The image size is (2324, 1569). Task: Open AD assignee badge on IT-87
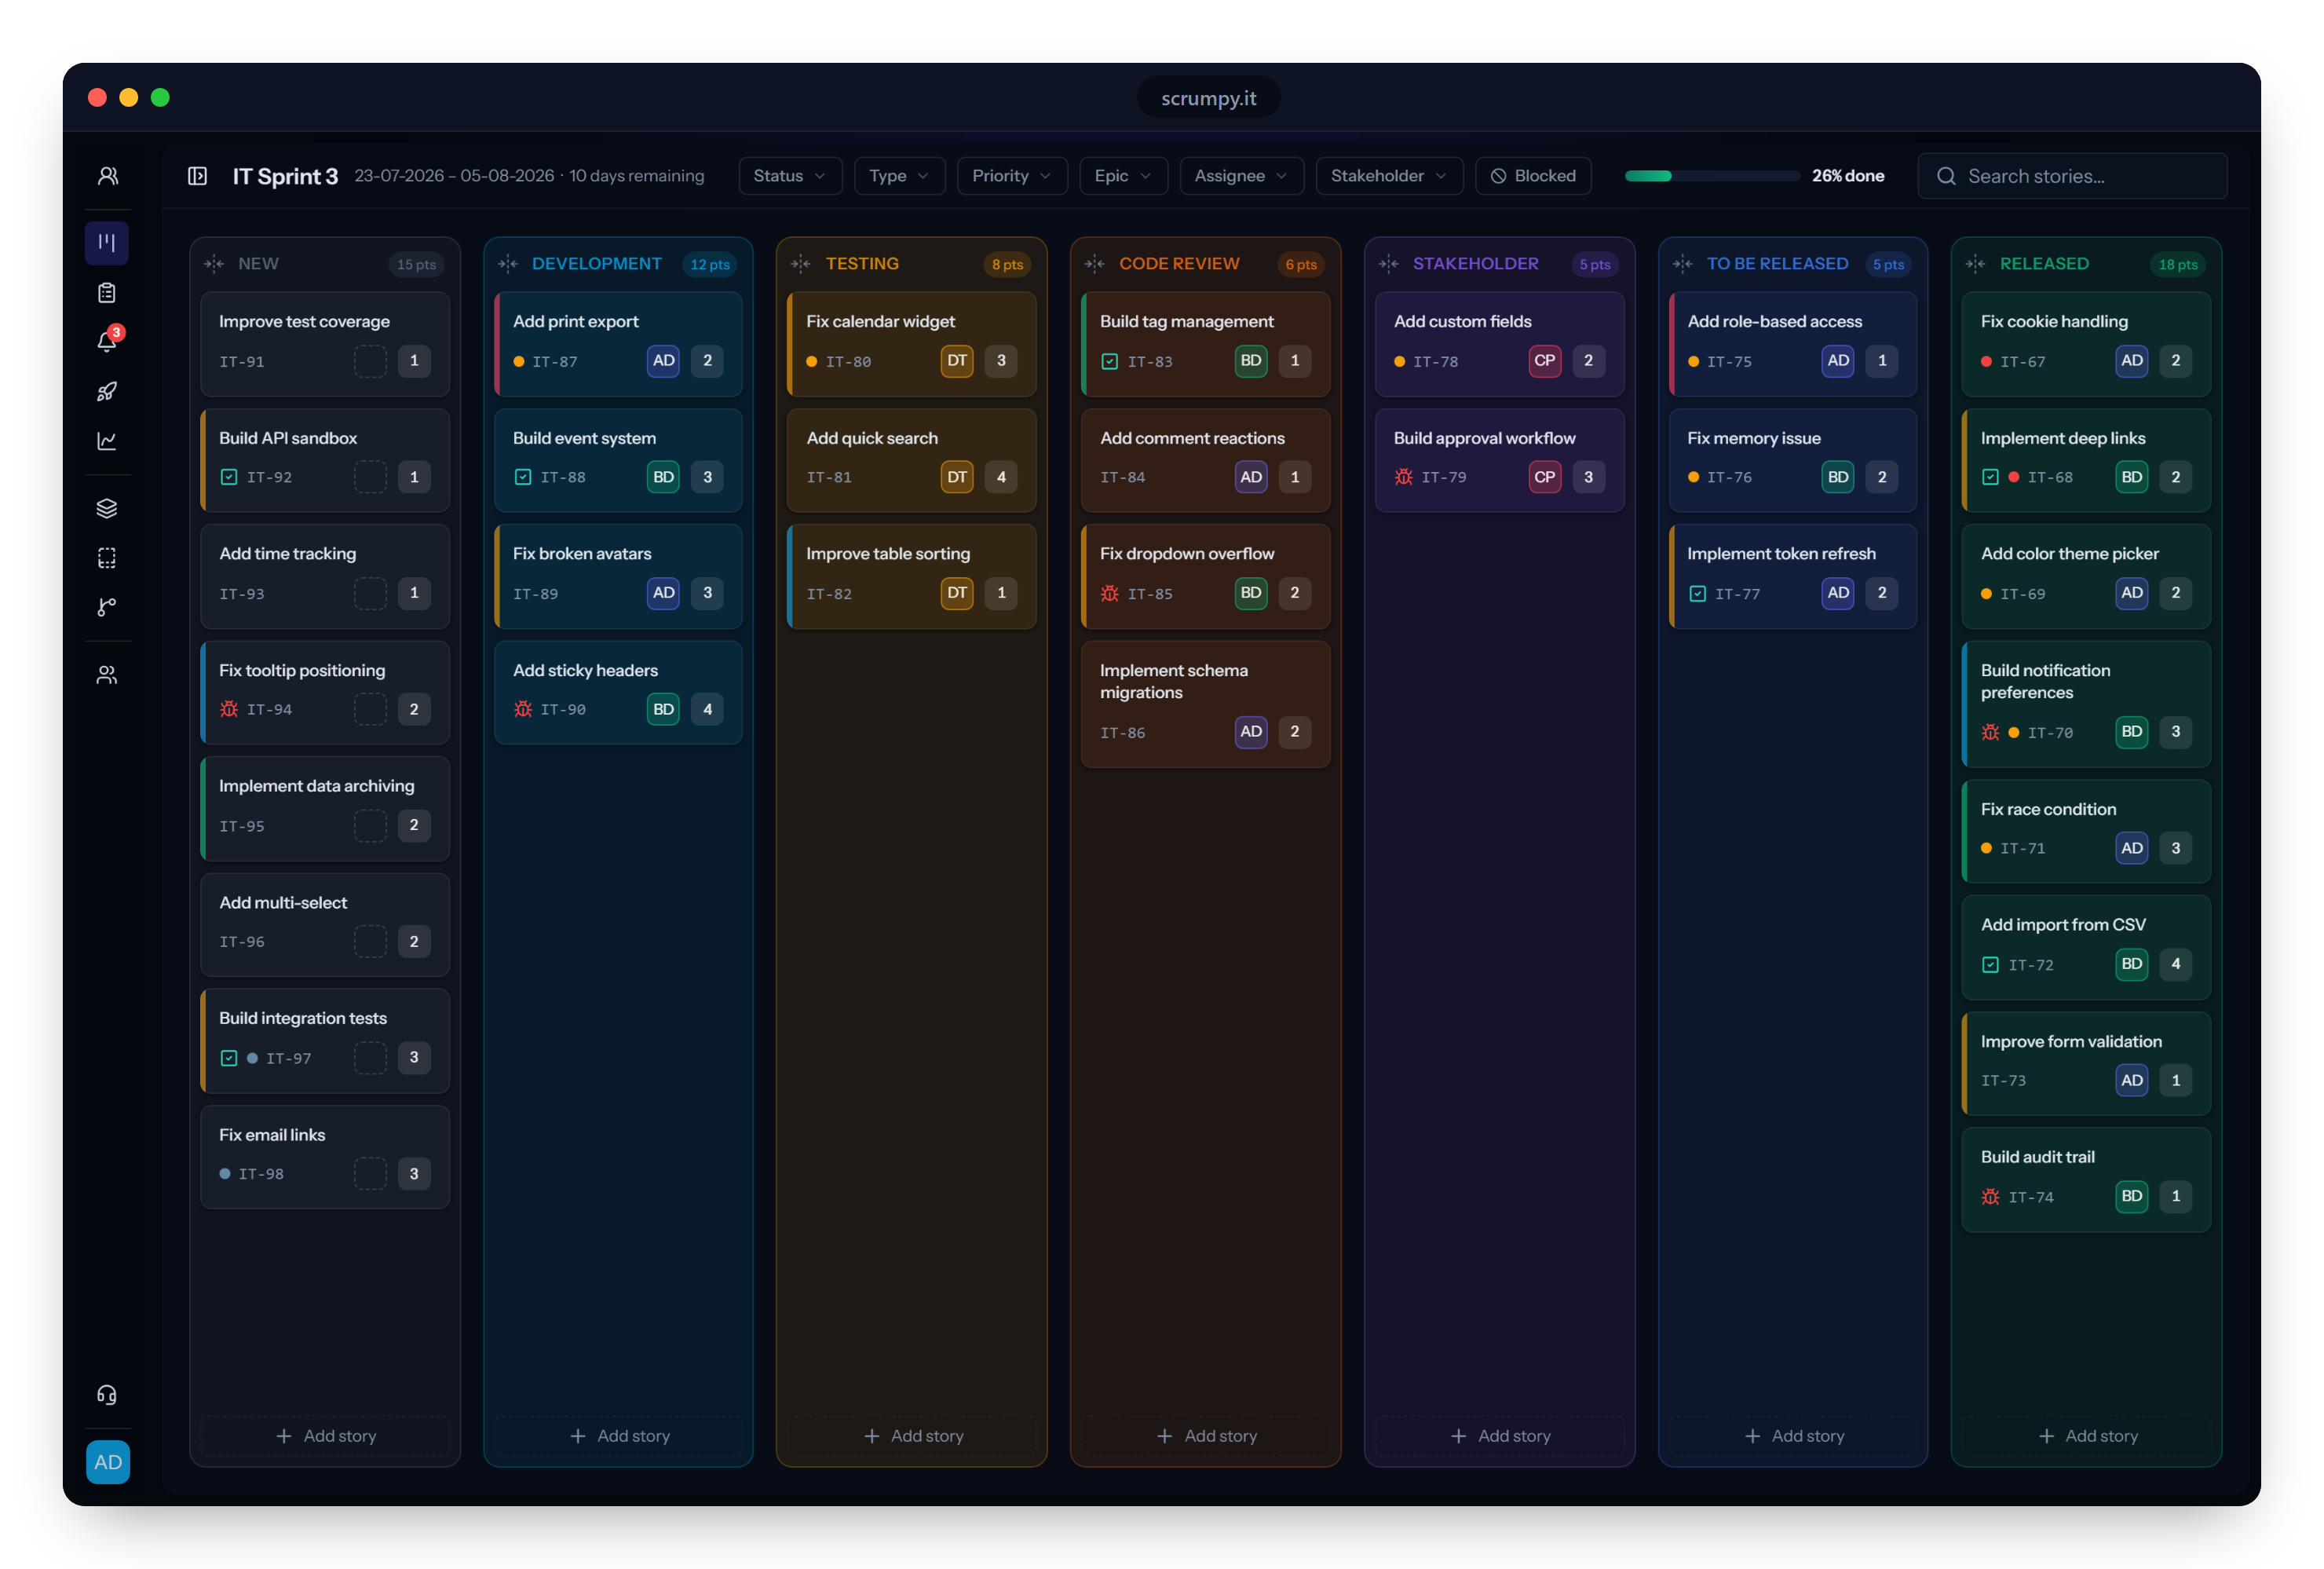coord(664,360)
